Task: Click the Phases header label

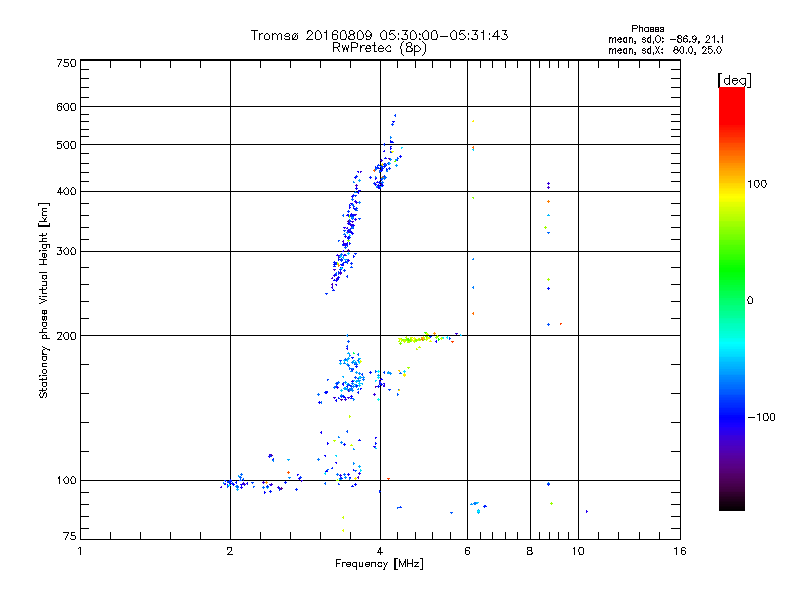Action: pyautogui.click(x=647, y=29)
